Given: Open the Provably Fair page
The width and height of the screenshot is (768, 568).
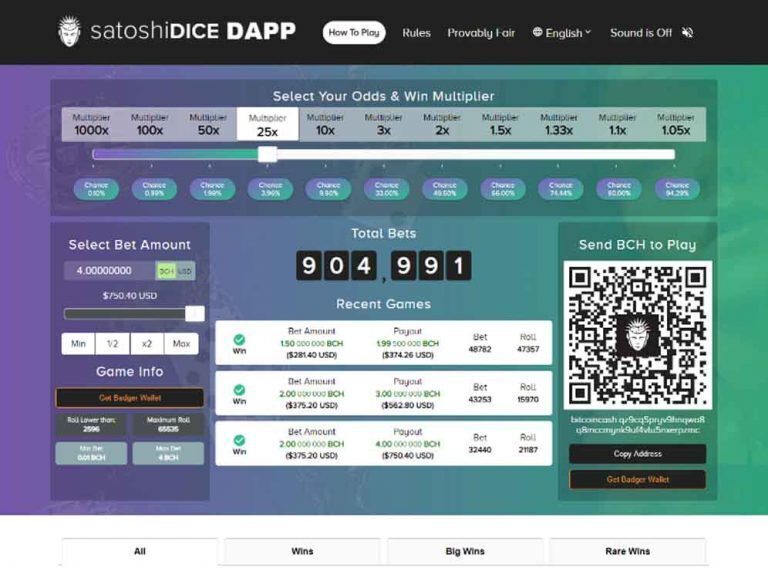Looking at the screenshot, I should point(481,33).
